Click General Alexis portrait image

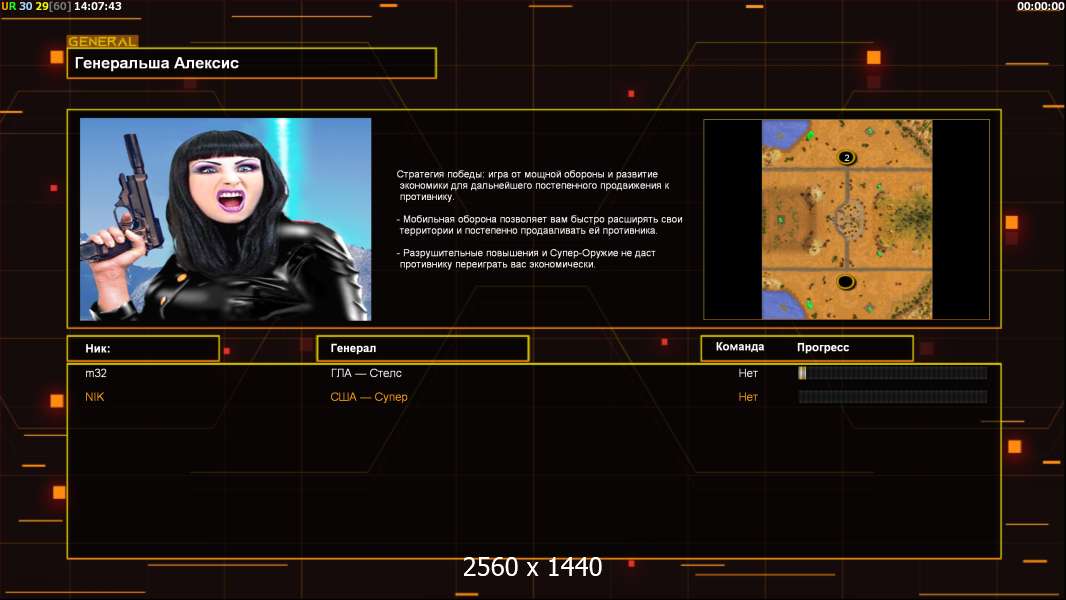point(225,219)
